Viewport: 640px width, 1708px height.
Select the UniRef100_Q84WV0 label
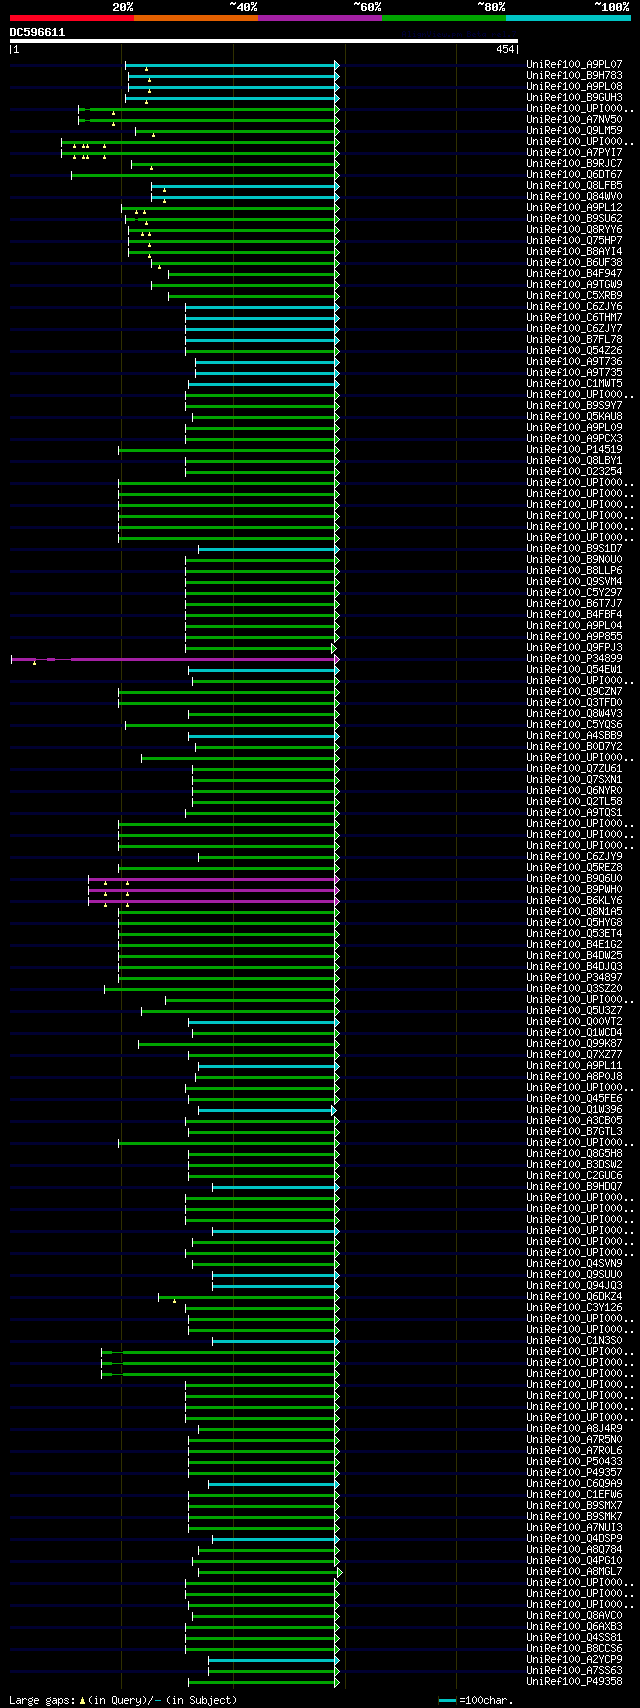click(x=574, y=197)
